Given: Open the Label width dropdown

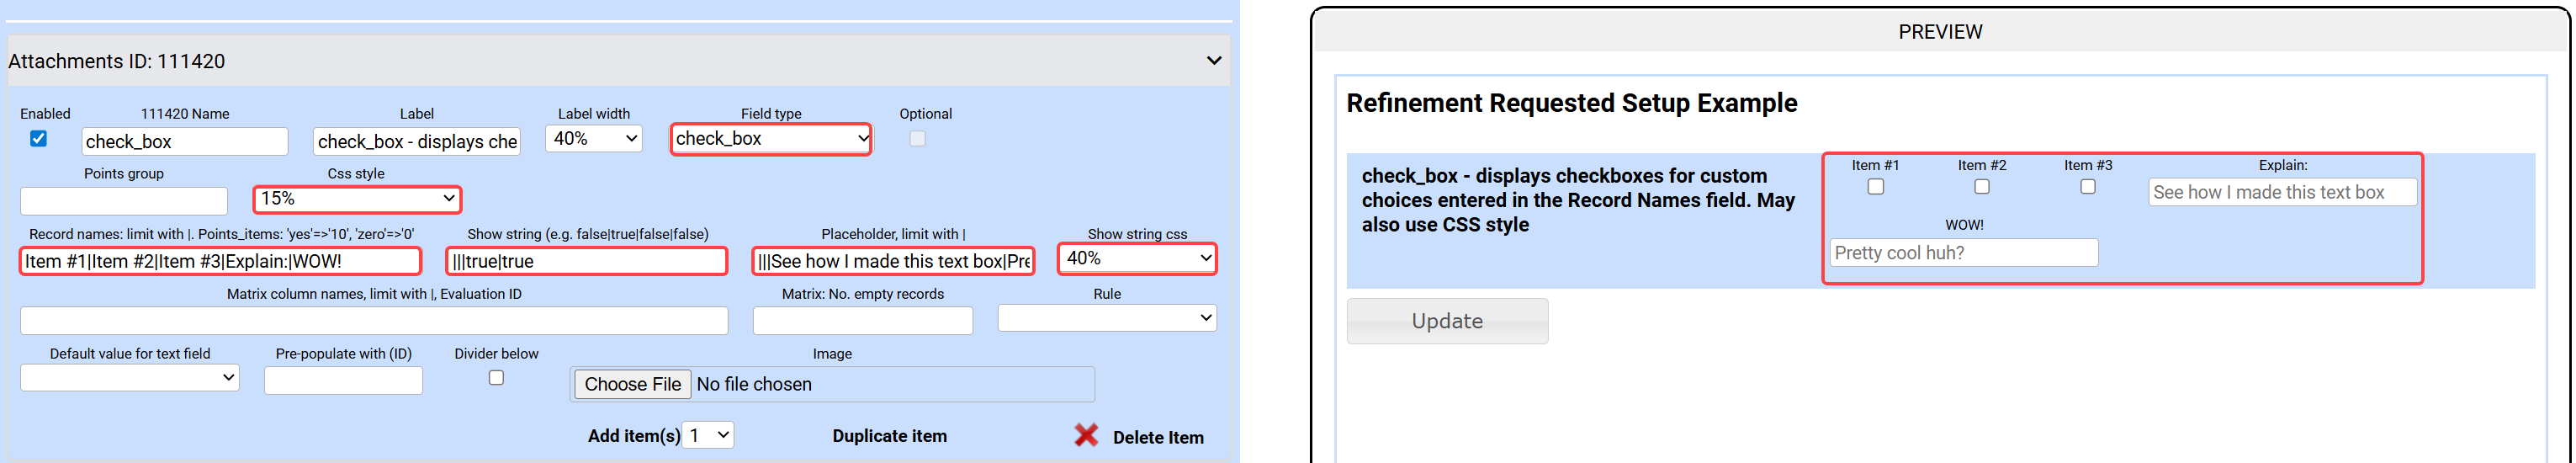Looking at the screenshot, I should [x=594, y=139].
